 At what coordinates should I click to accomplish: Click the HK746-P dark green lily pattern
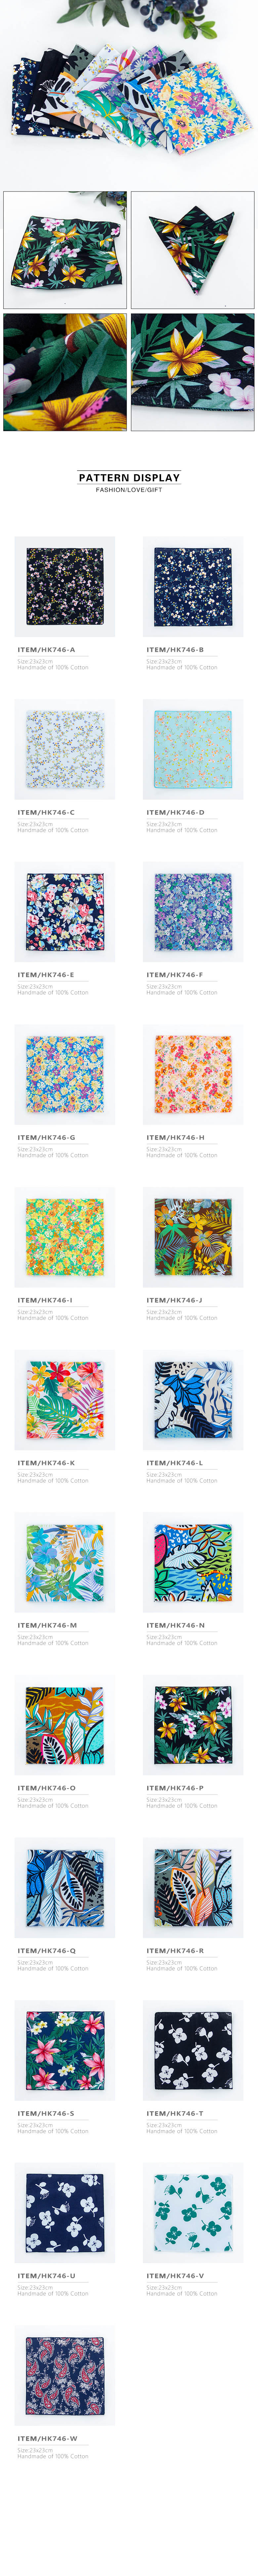193,1725
